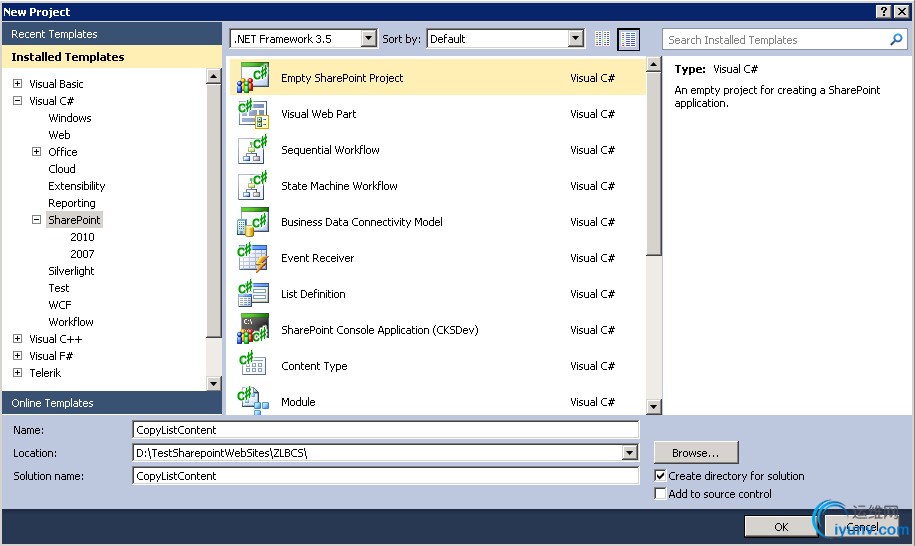Viewport: 915px width, 546px height.
Task: Select Windows under Visual C#
Action: [69, 118]
